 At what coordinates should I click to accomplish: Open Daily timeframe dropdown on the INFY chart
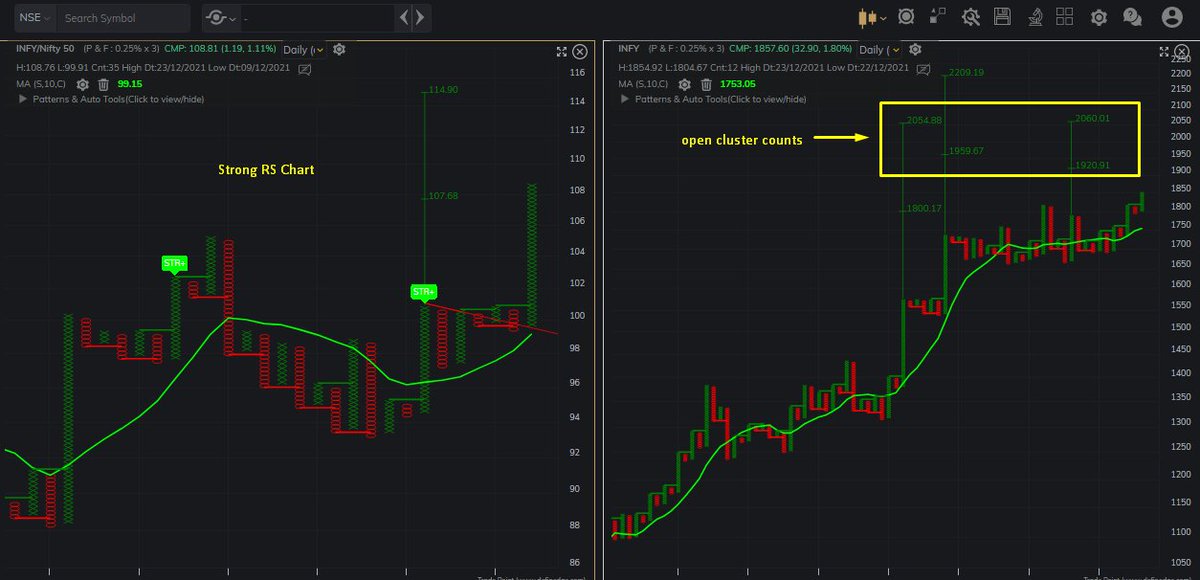880,49
